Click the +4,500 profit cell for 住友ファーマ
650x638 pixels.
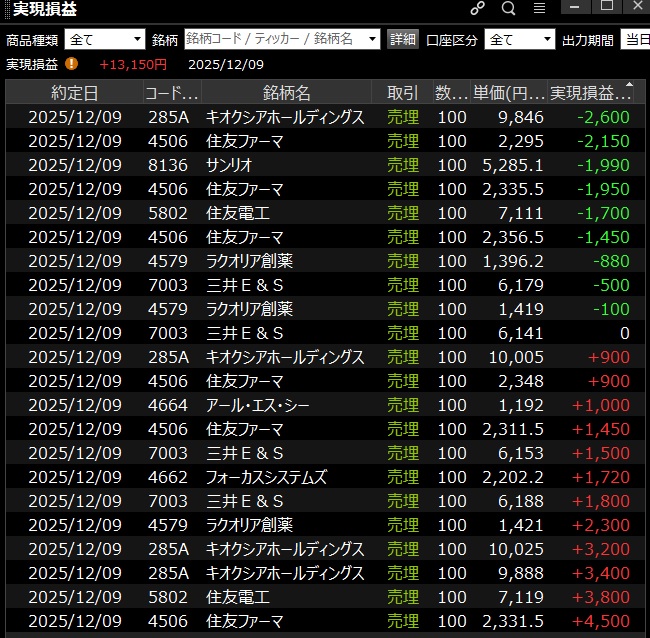click(x=603, y=621)
